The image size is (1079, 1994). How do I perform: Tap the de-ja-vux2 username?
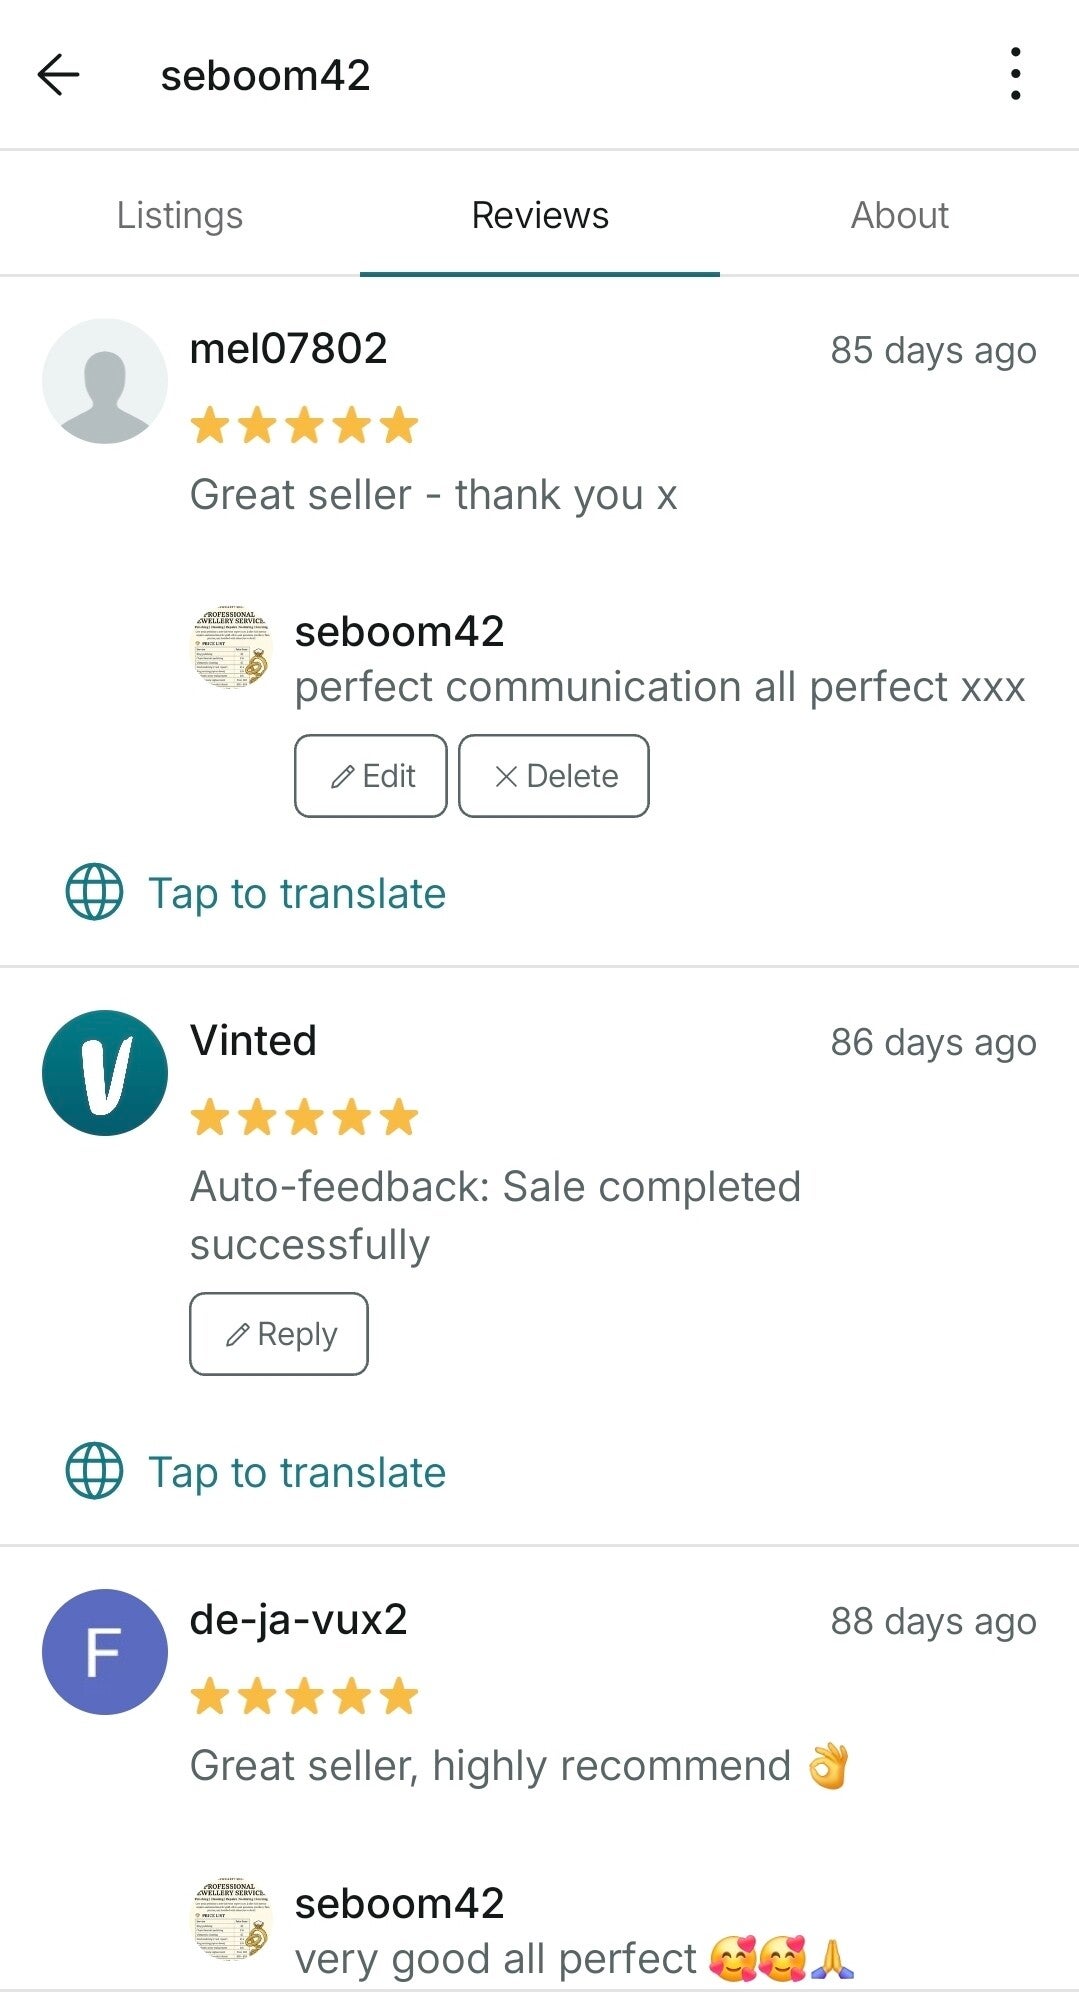click(298, 1620)
